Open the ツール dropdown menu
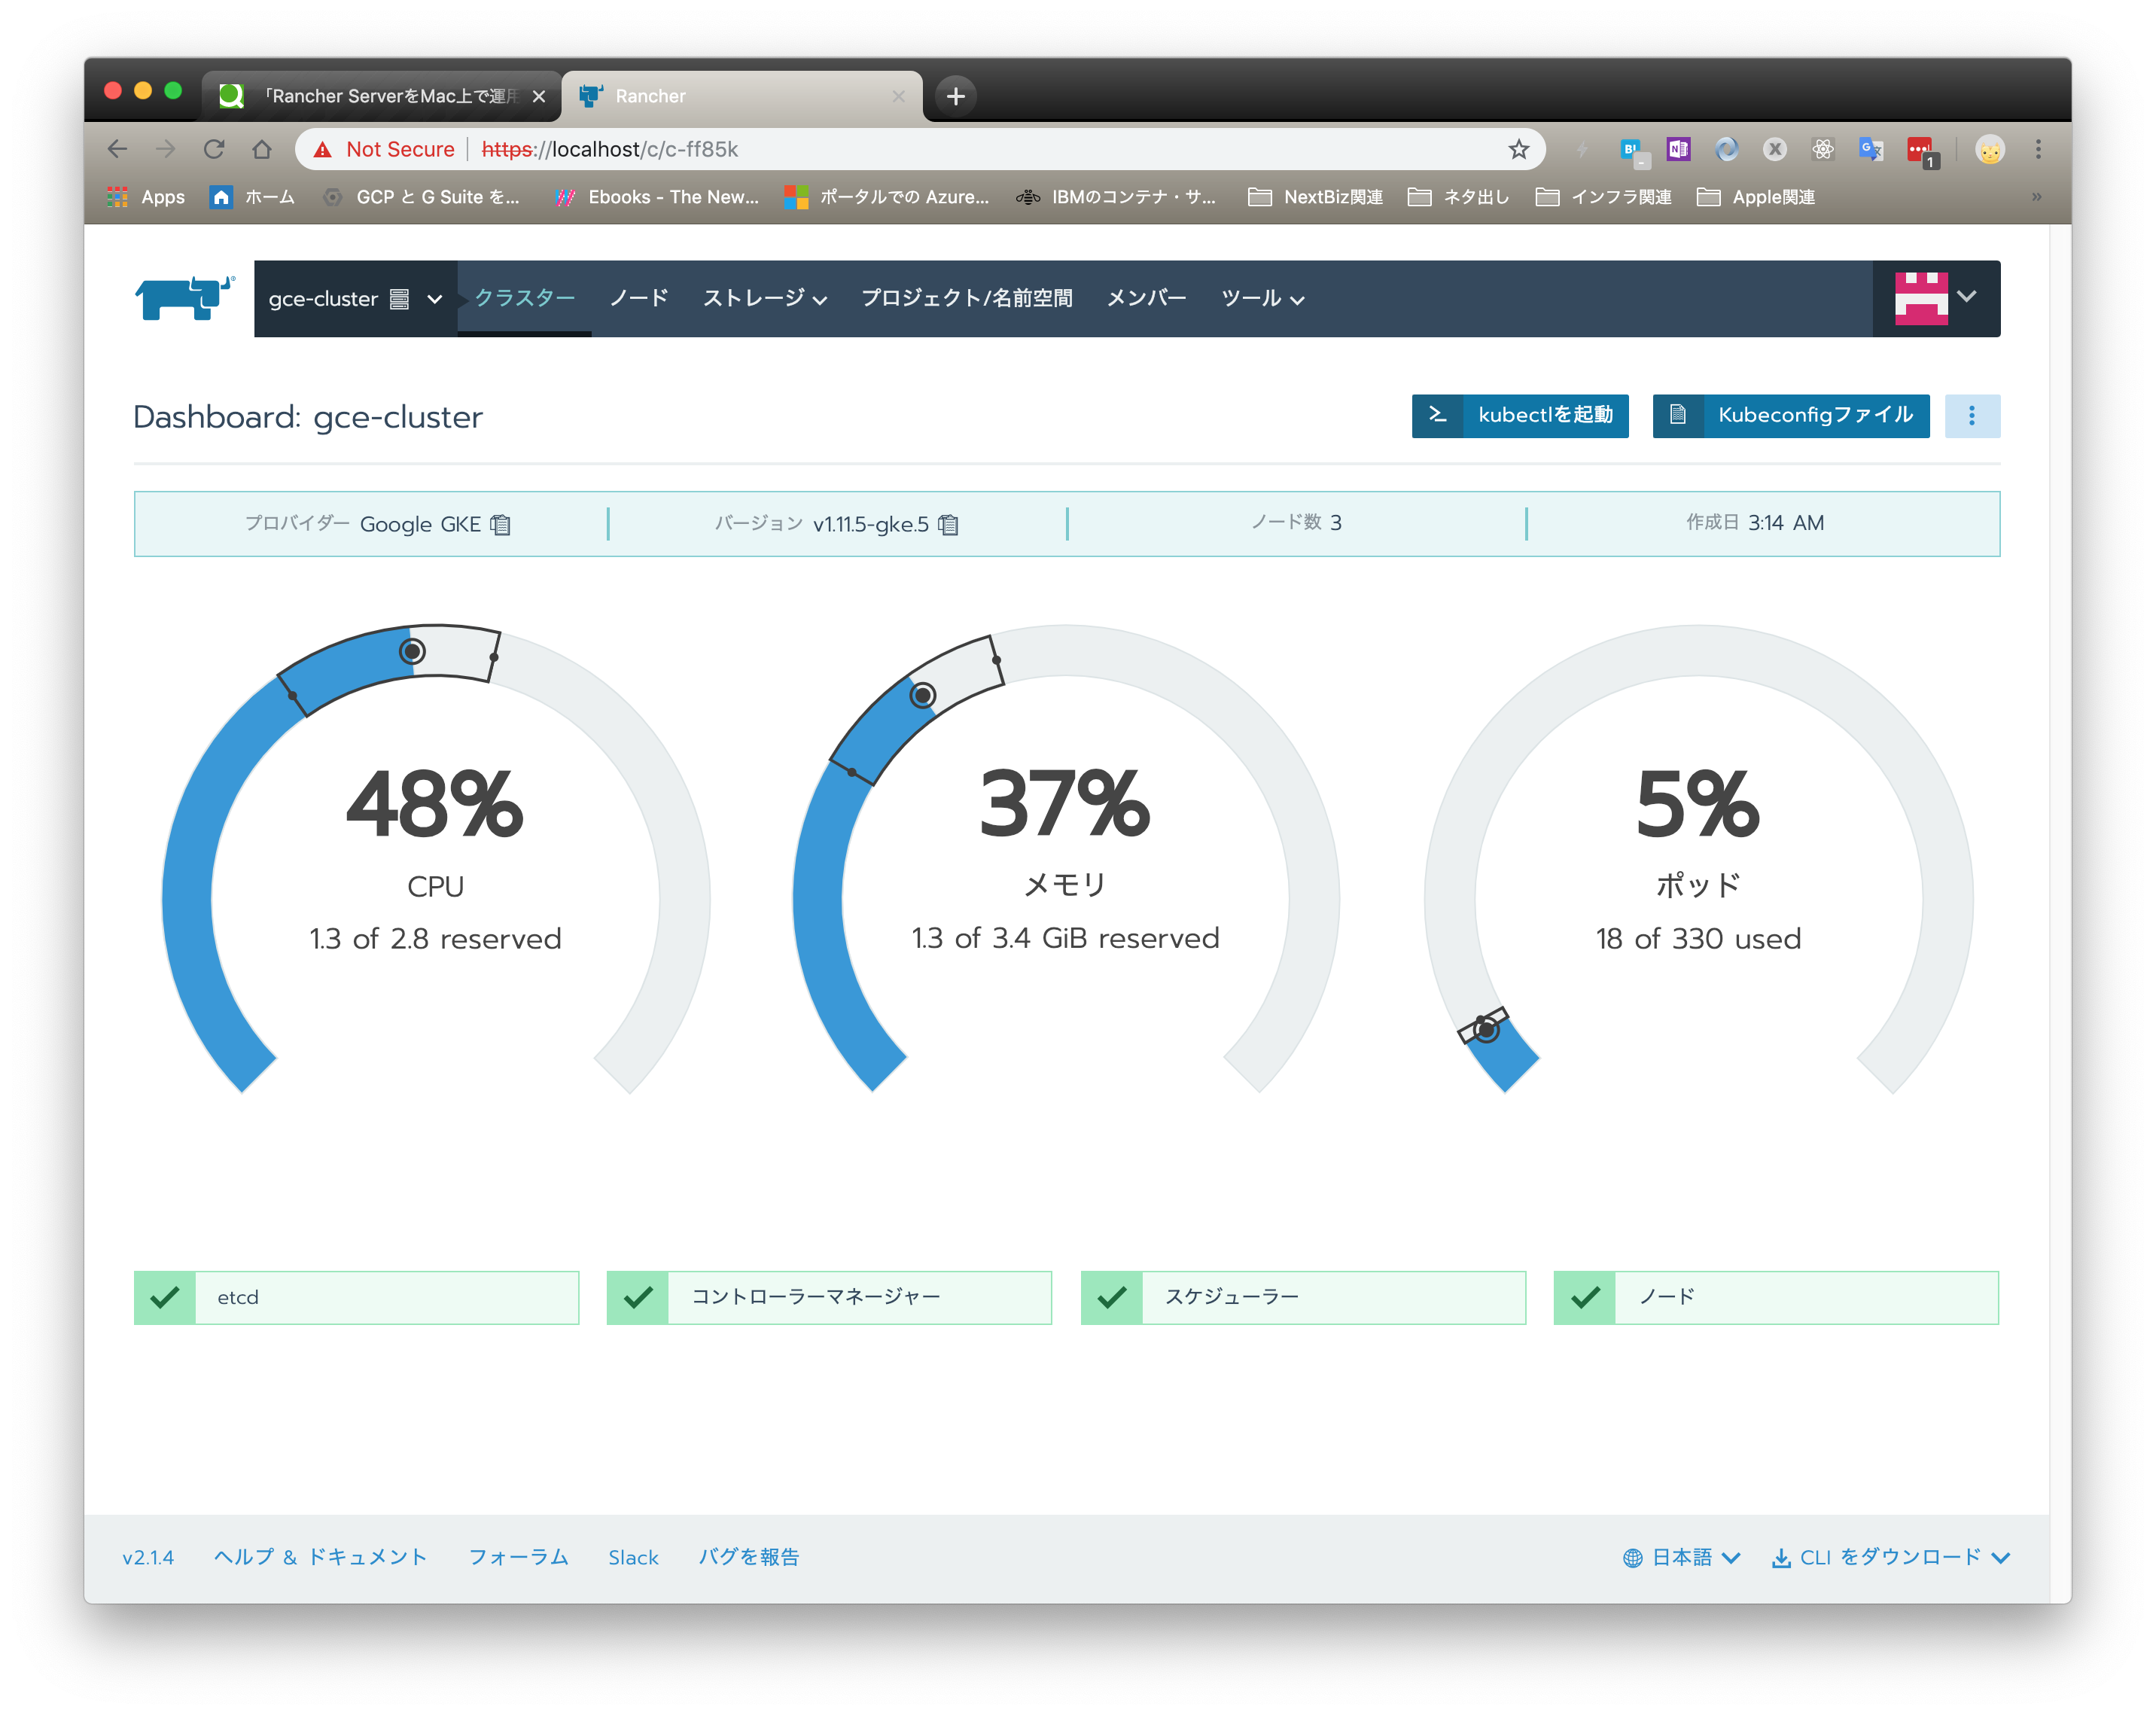This screenshot has width=2156, height=1715. pyautogui.click(x=1262, y=298)
